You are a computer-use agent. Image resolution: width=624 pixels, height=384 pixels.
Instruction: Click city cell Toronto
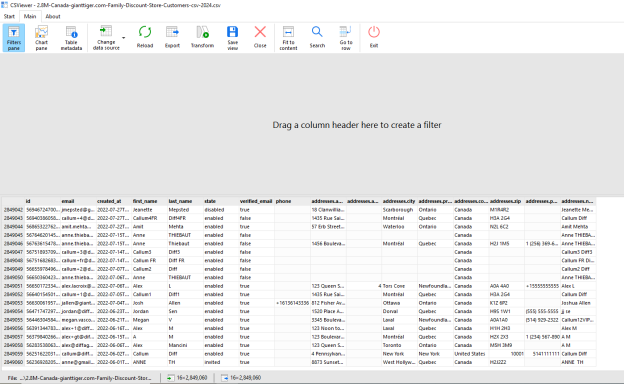tap(400, 345)
